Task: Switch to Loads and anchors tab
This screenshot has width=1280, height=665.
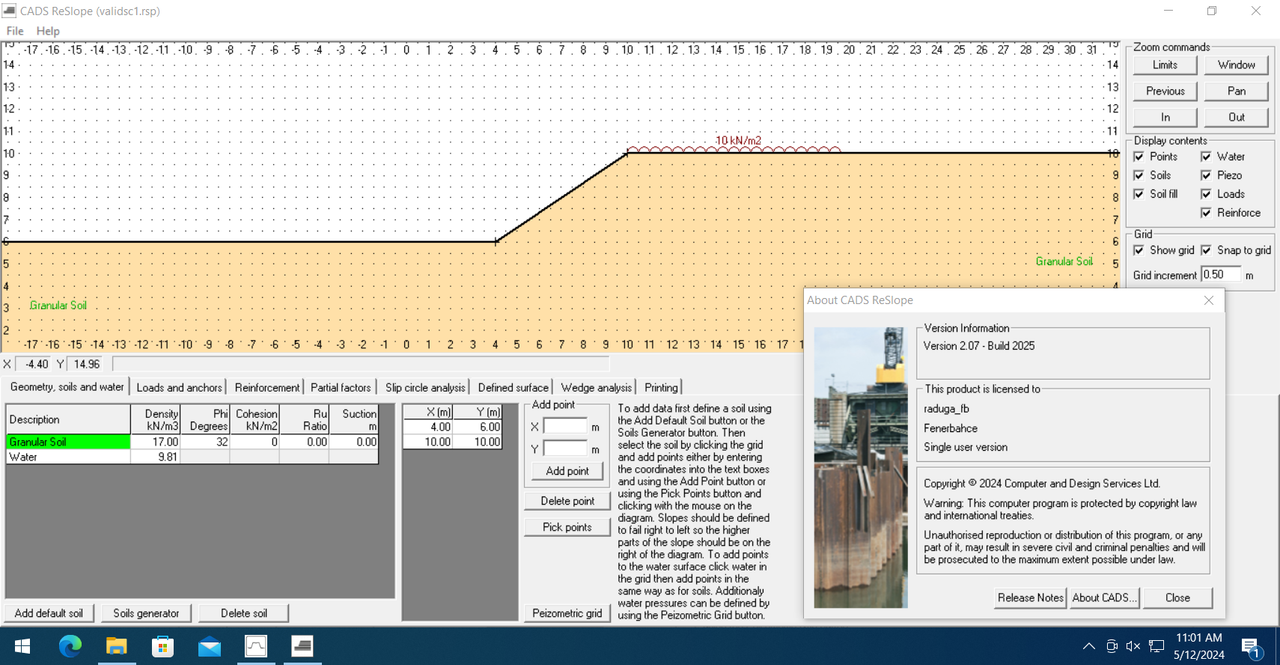Action: coord(179,387)
